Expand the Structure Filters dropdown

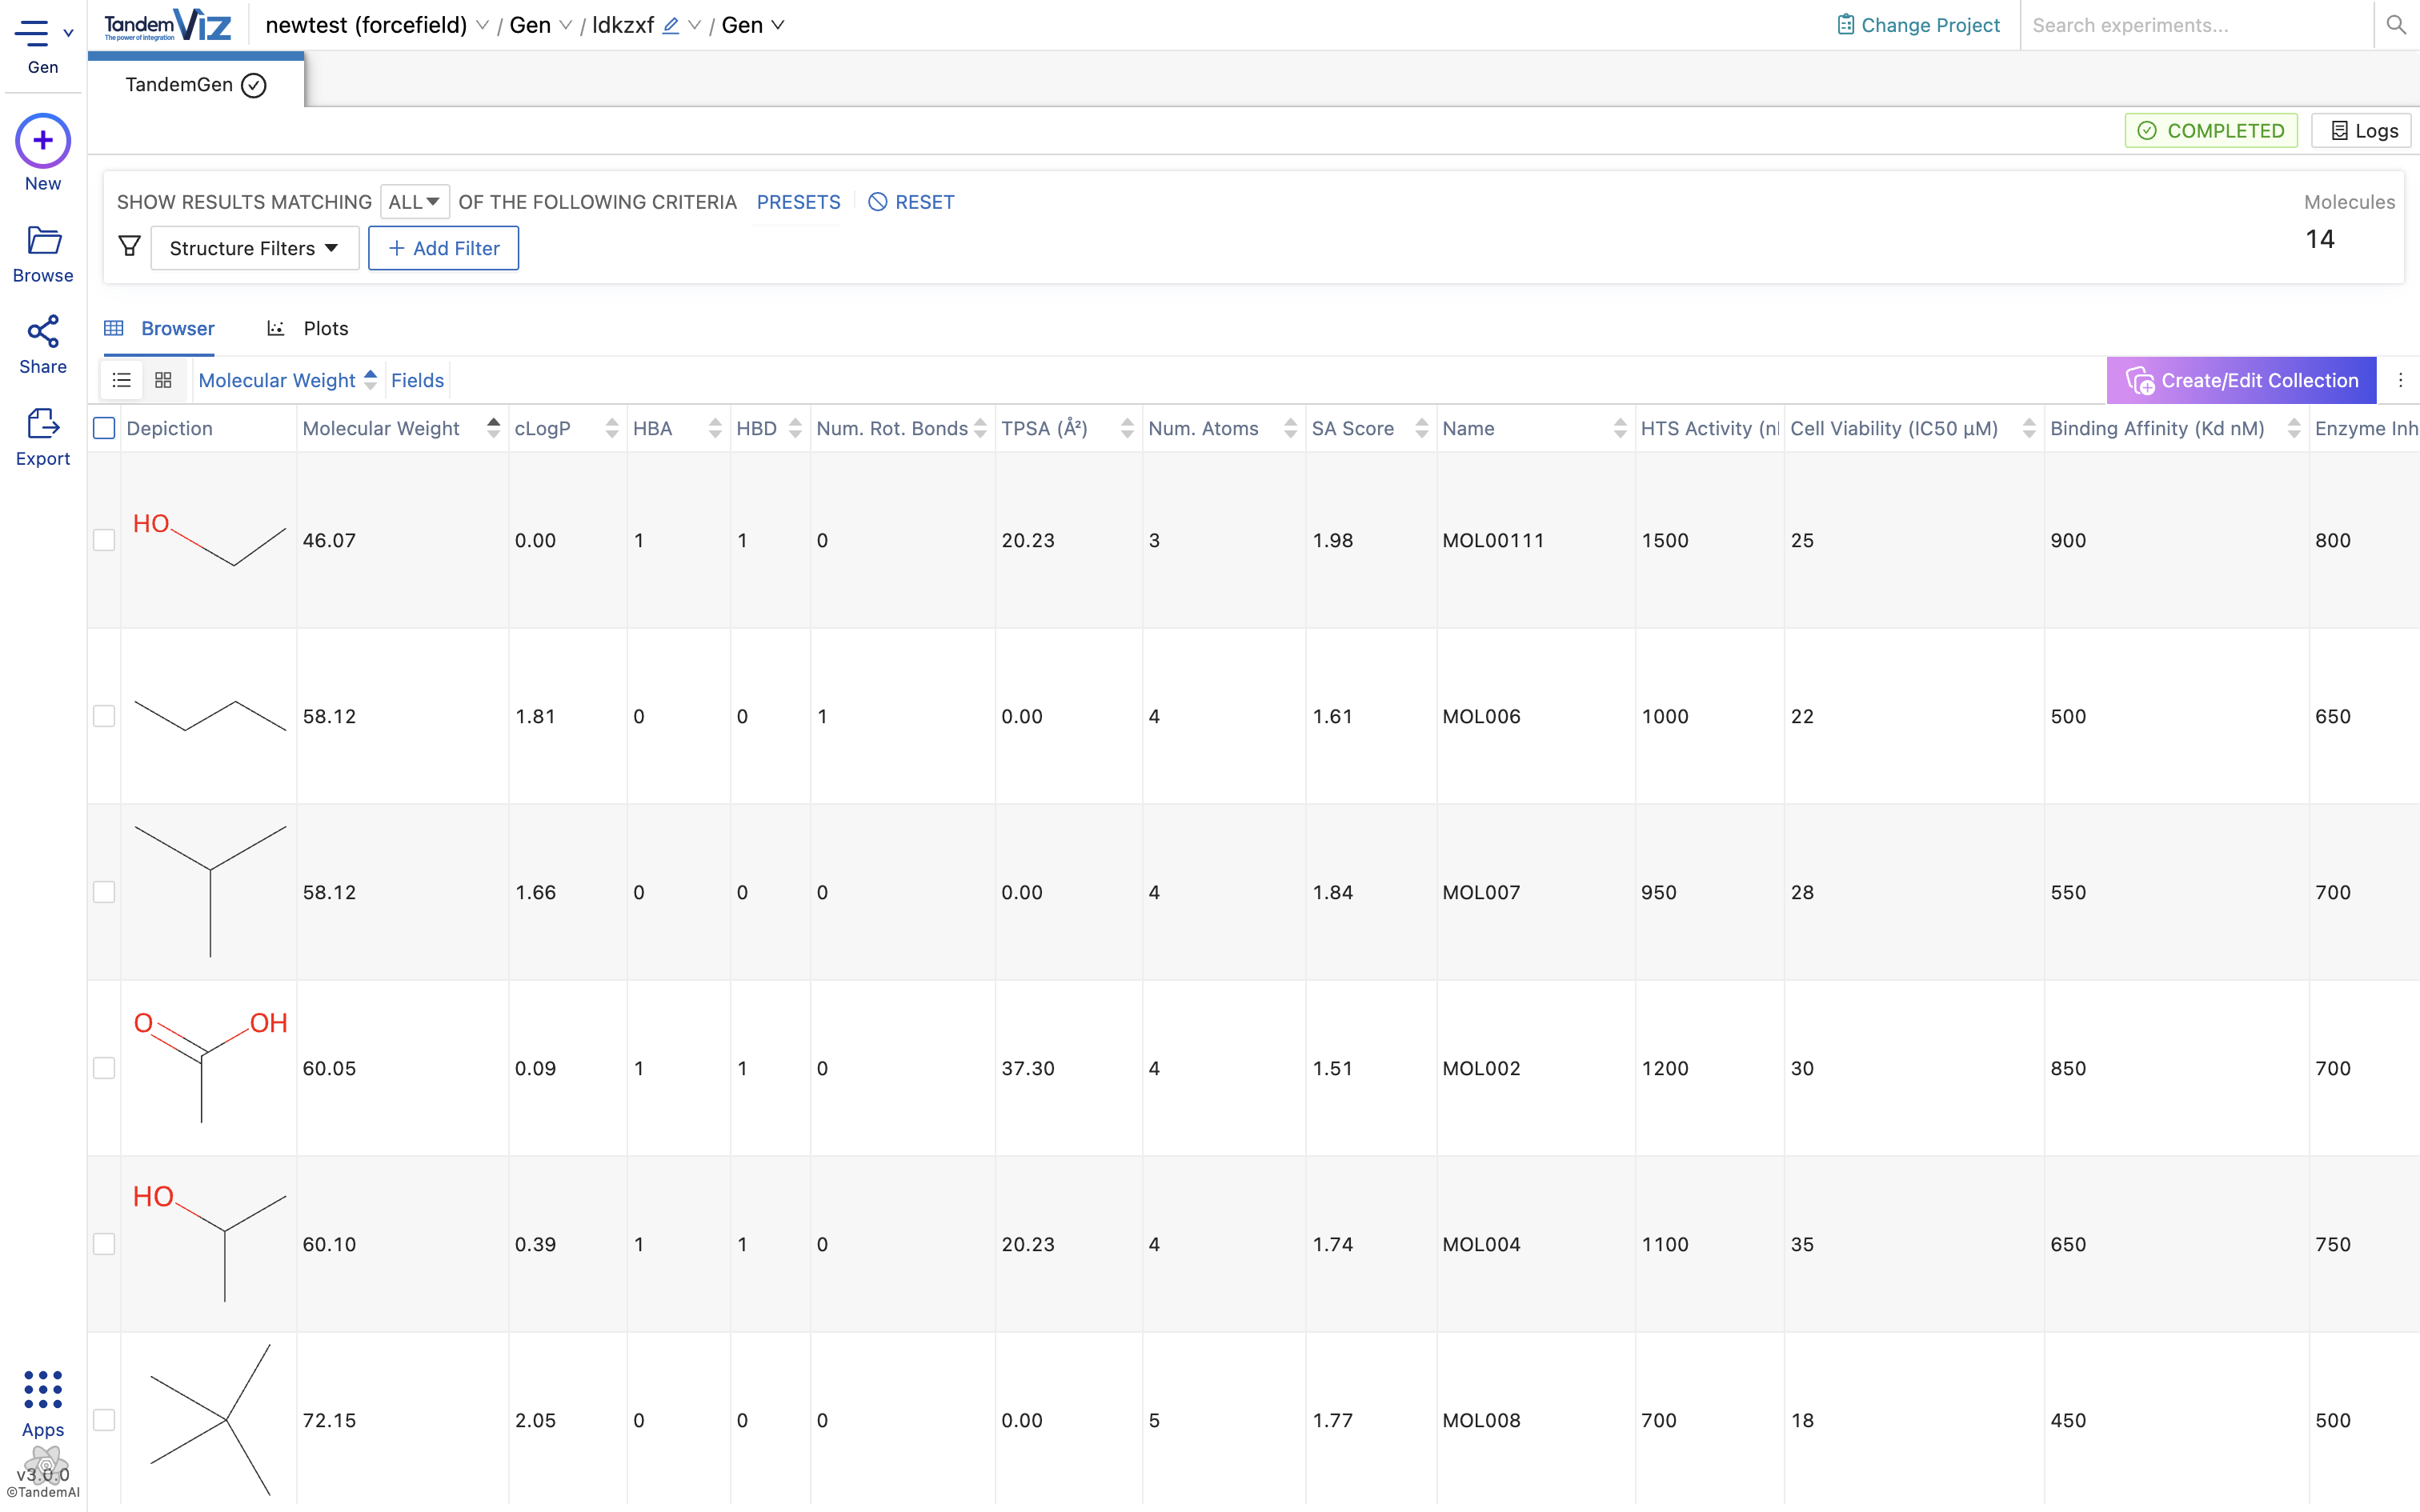(255, 248)
